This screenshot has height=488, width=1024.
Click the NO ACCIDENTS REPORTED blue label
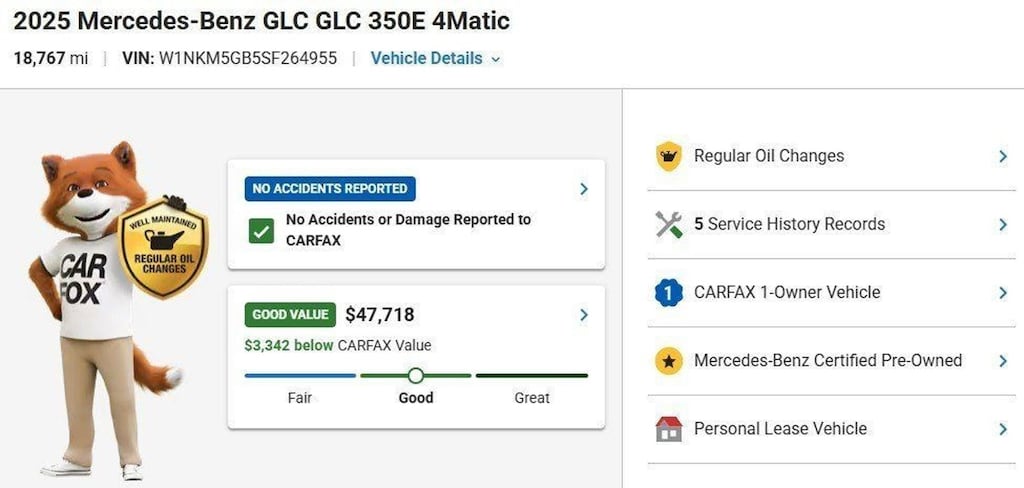click(x=330, y=189)
